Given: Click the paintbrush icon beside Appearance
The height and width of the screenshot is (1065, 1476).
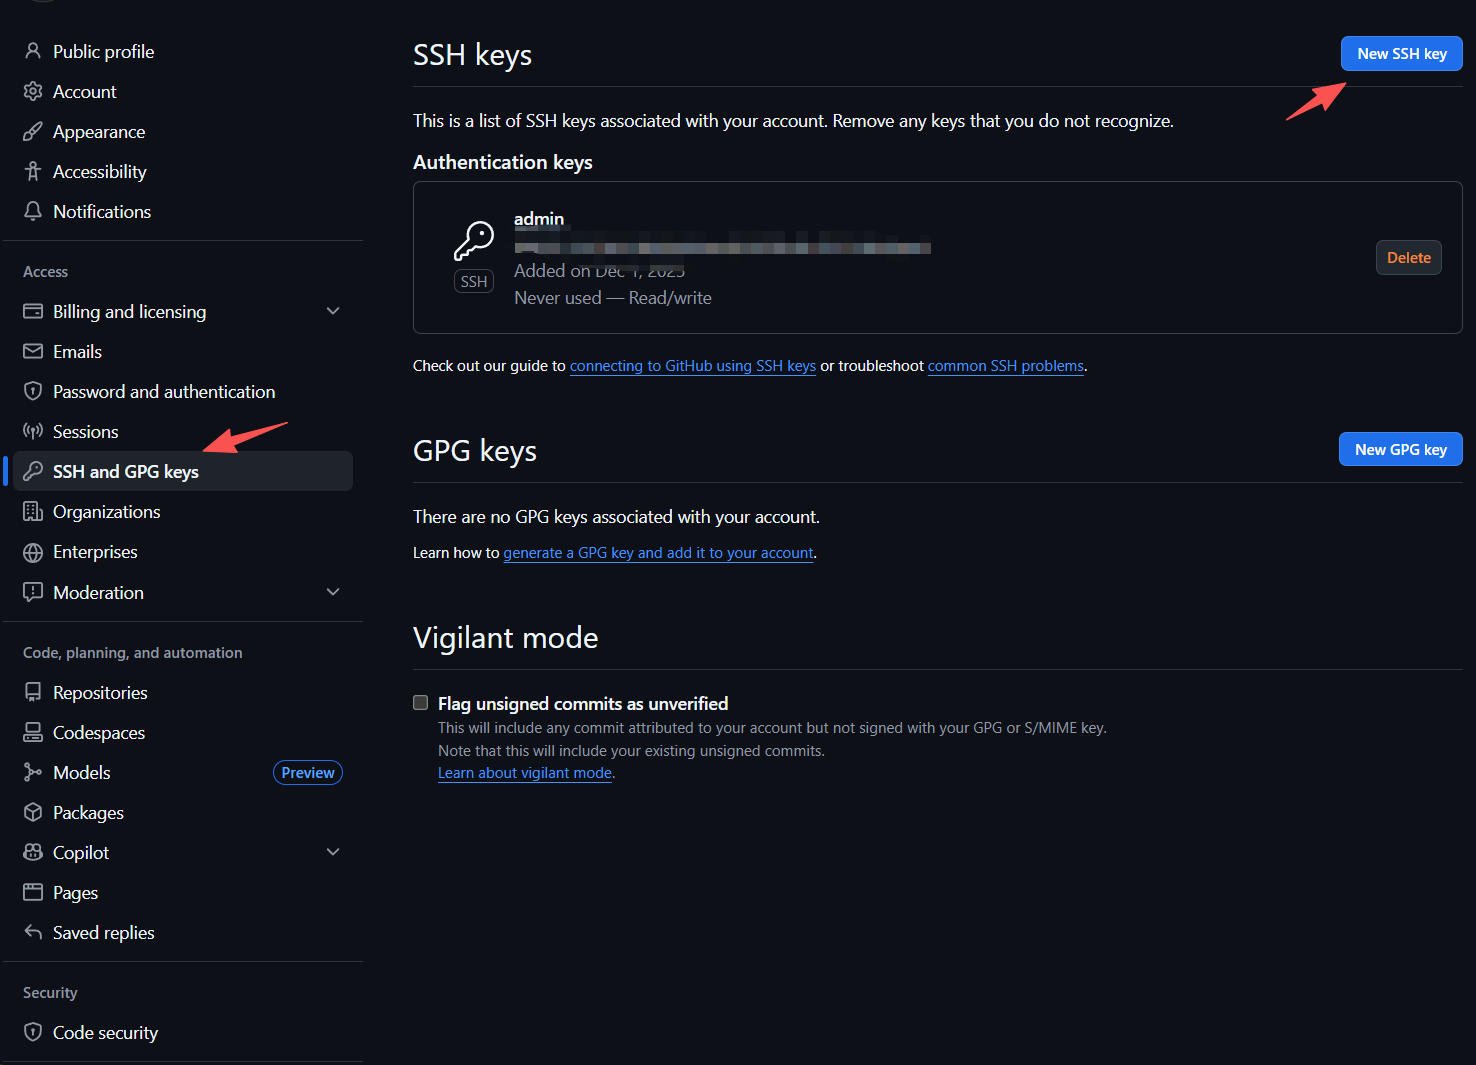Looking at the screenshot, I should pos(33,131).
